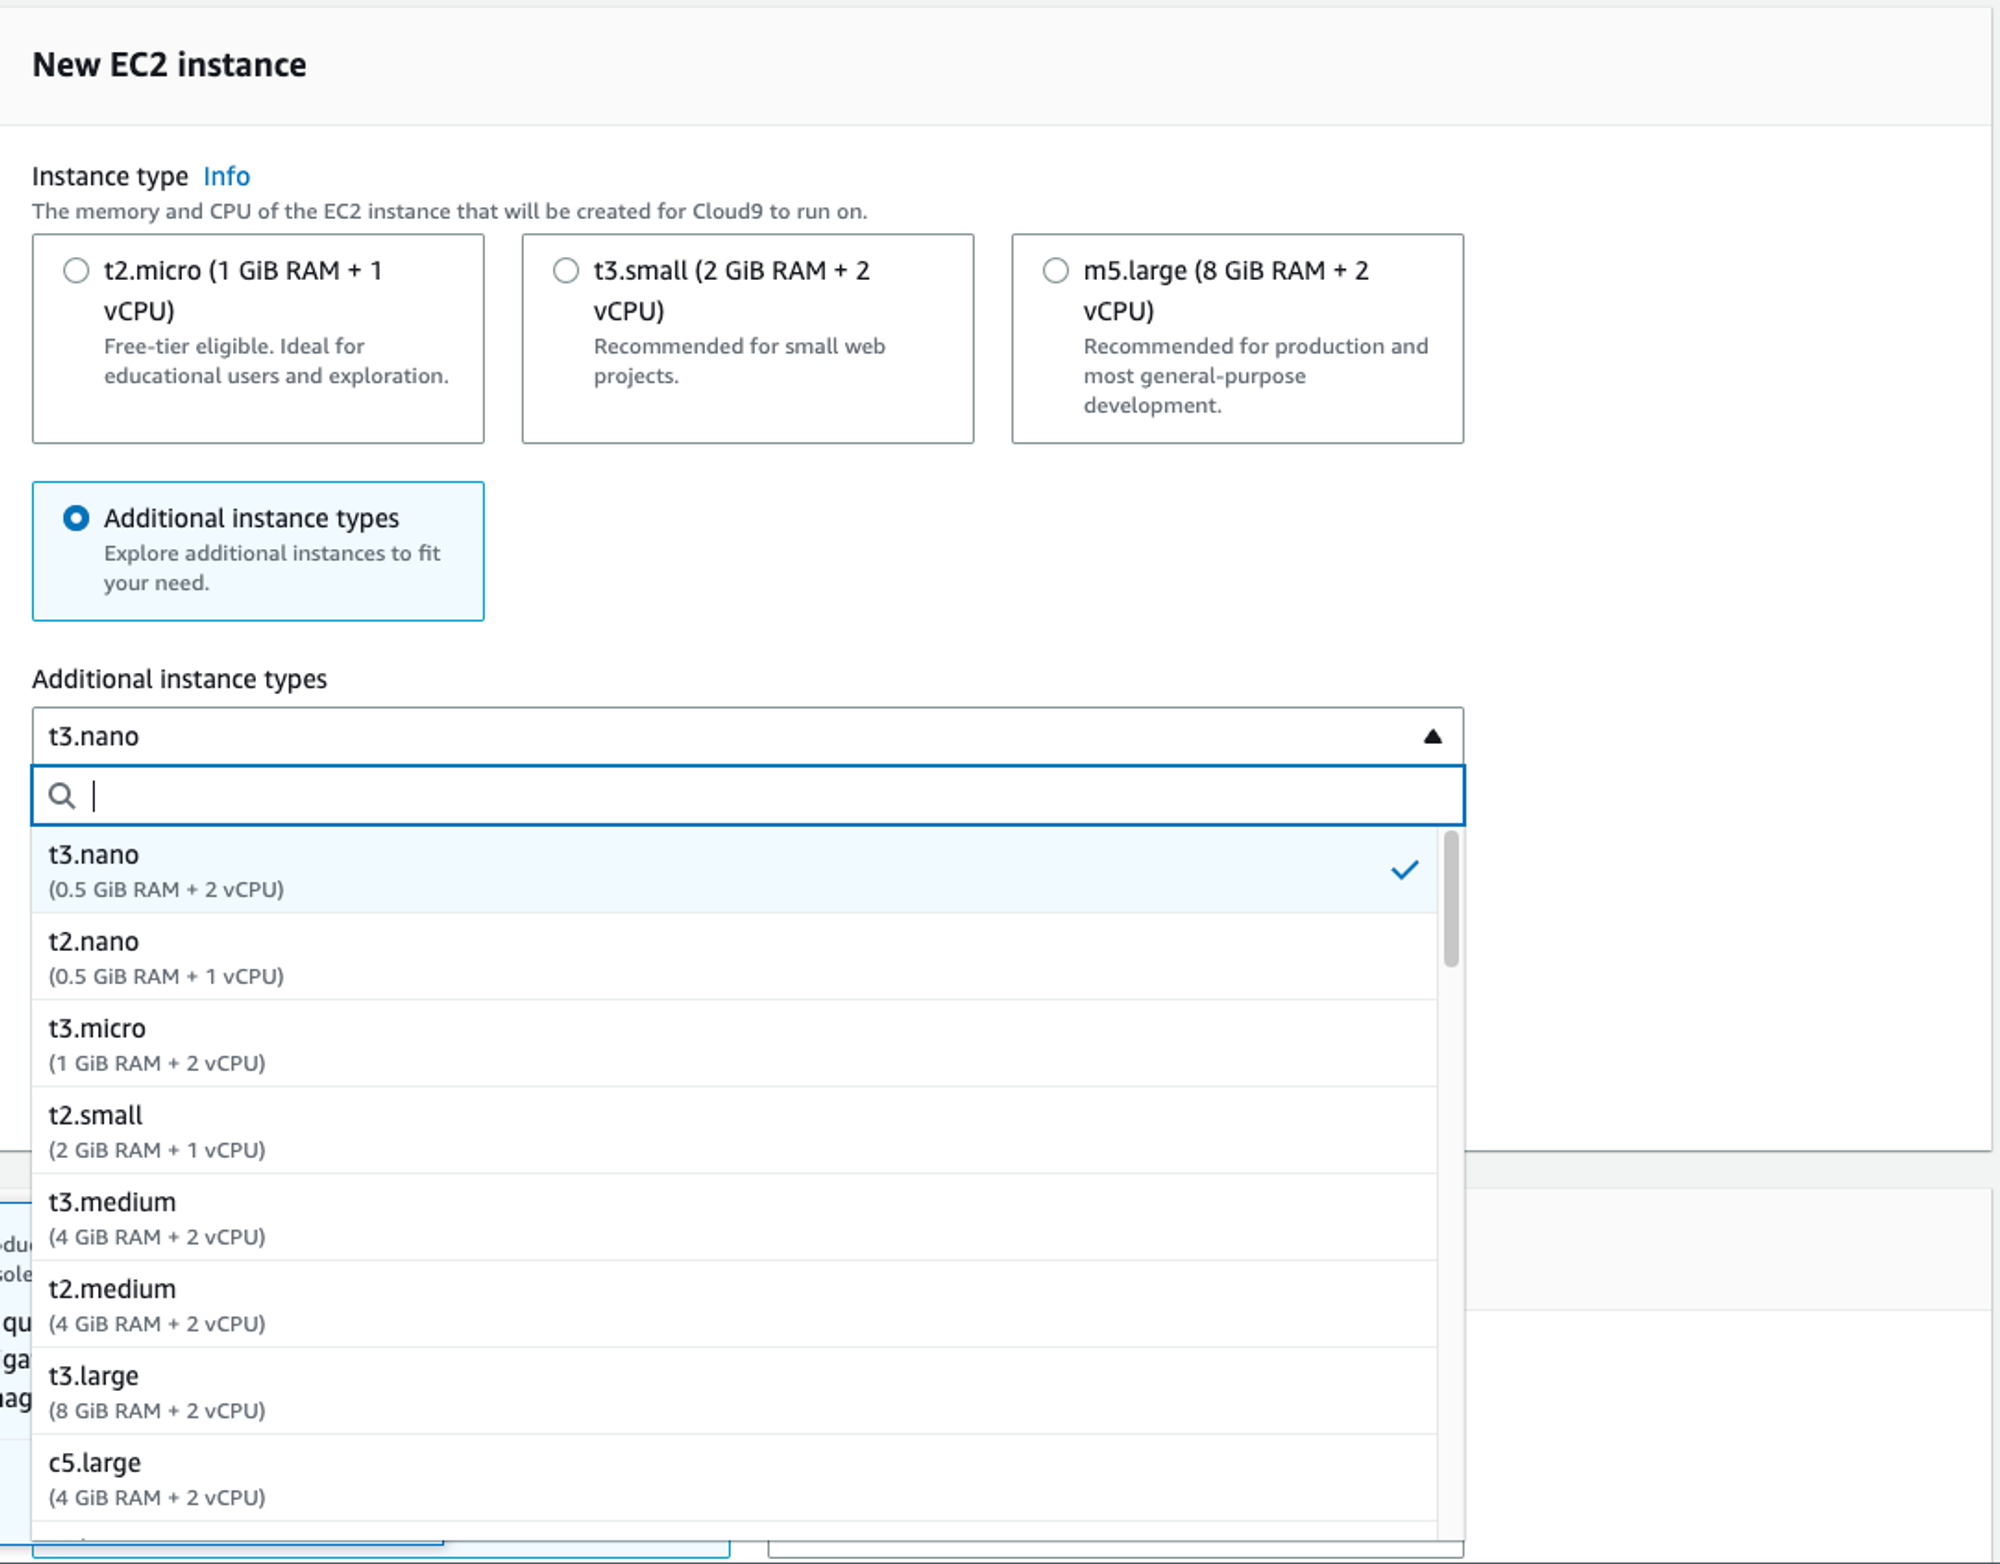Image resolution: width=2000 pixels, height=1564 pixels.
Task: Select Additional instance types radio button
Action: (76, 518)
